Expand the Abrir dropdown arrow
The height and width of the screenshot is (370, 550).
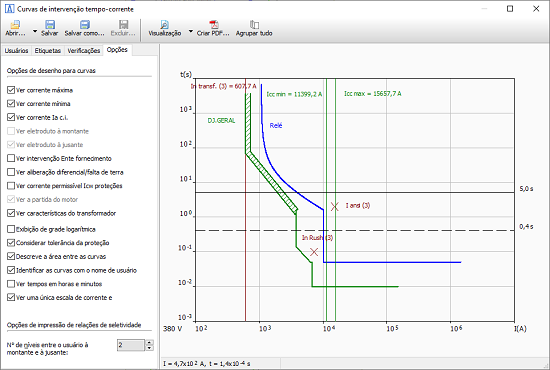(35, 32)
